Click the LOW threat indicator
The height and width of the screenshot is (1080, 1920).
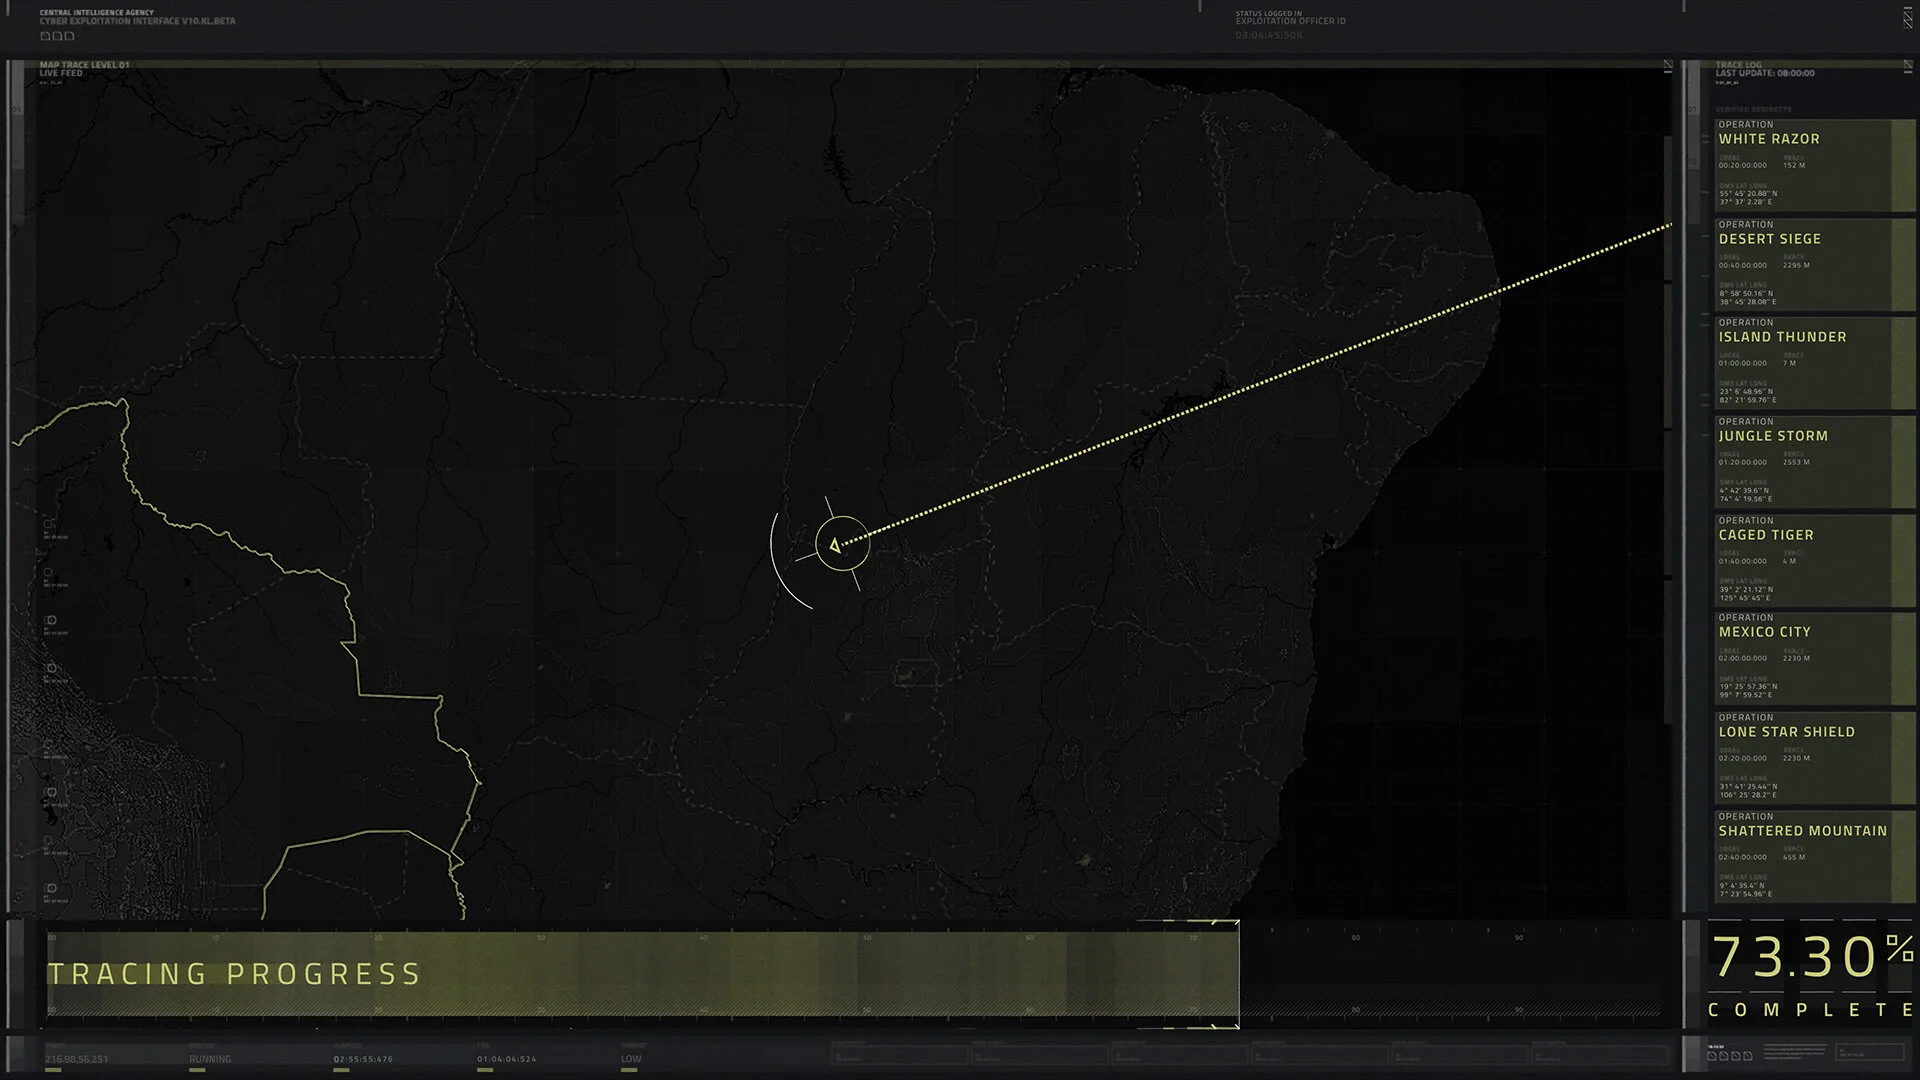point(630,1059)
